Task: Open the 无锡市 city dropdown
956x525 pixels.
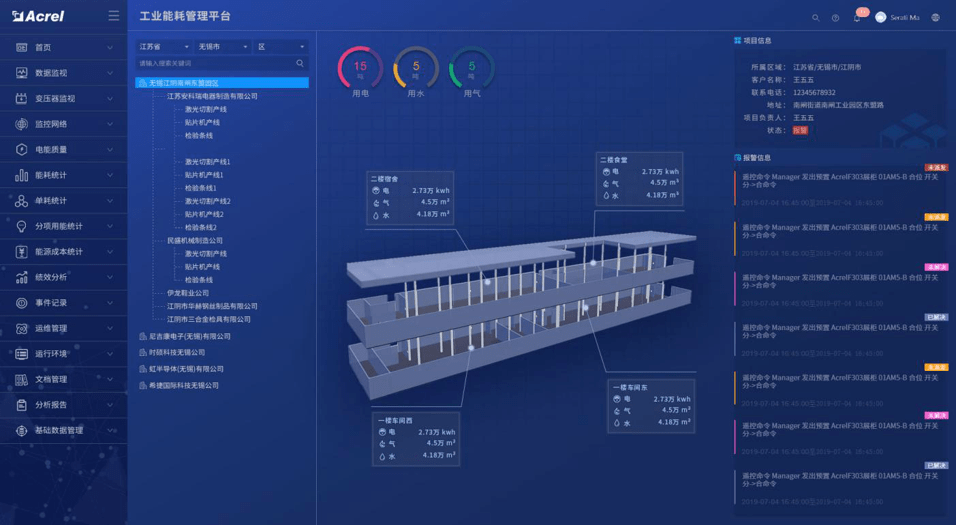Action: tap(223, 46)
